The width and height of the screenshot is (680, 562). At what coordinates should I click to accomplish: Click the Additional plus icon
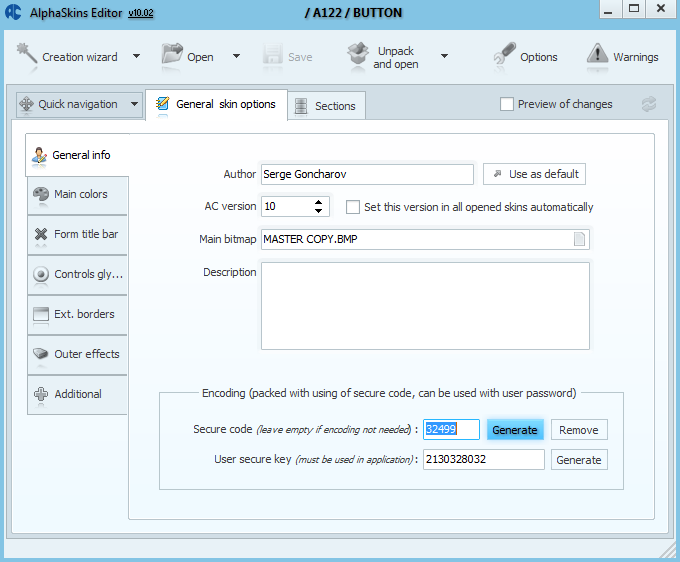click(x=41, y=394)
